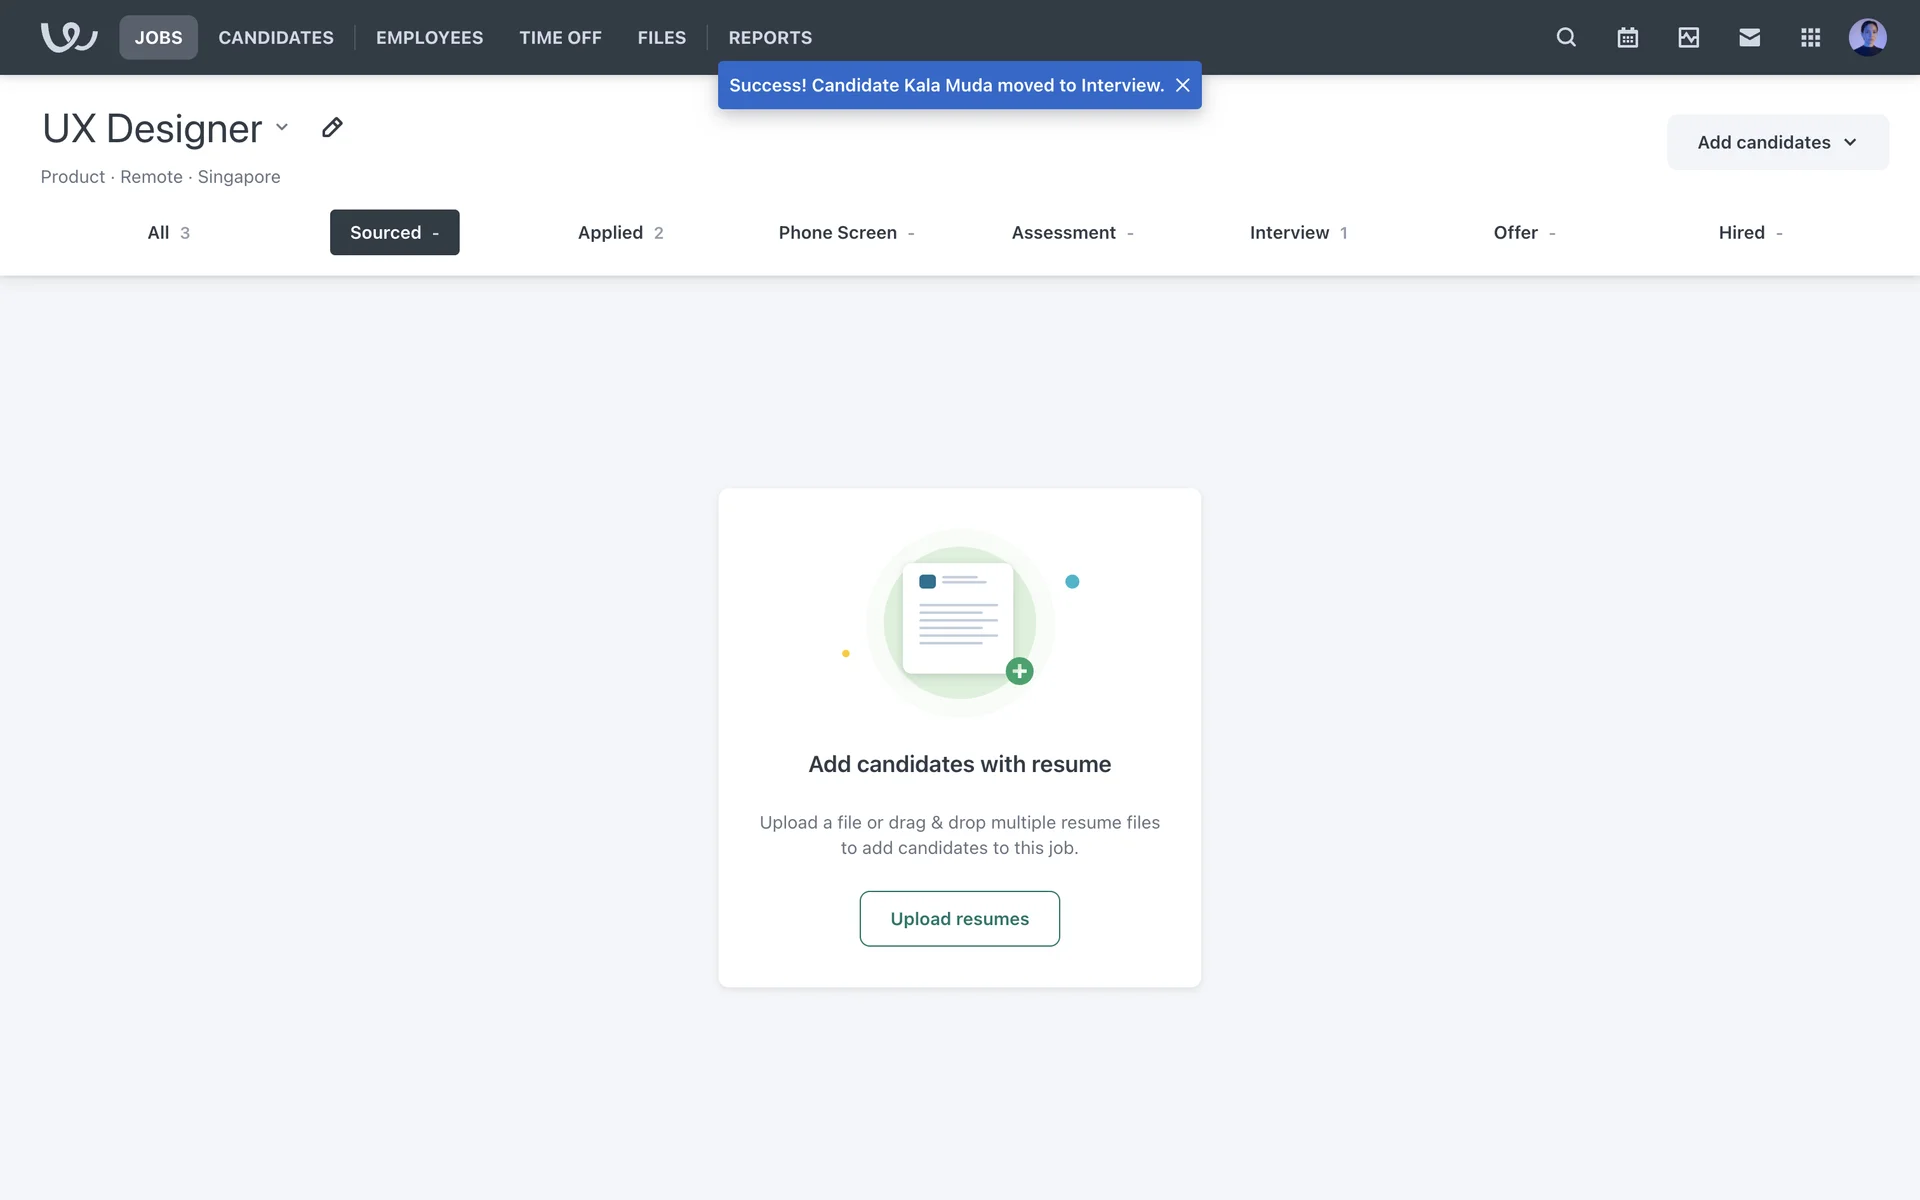Expand the UX Designer job title dropdown
Screen dimensions: 1920x1200
tap(282, 127)
